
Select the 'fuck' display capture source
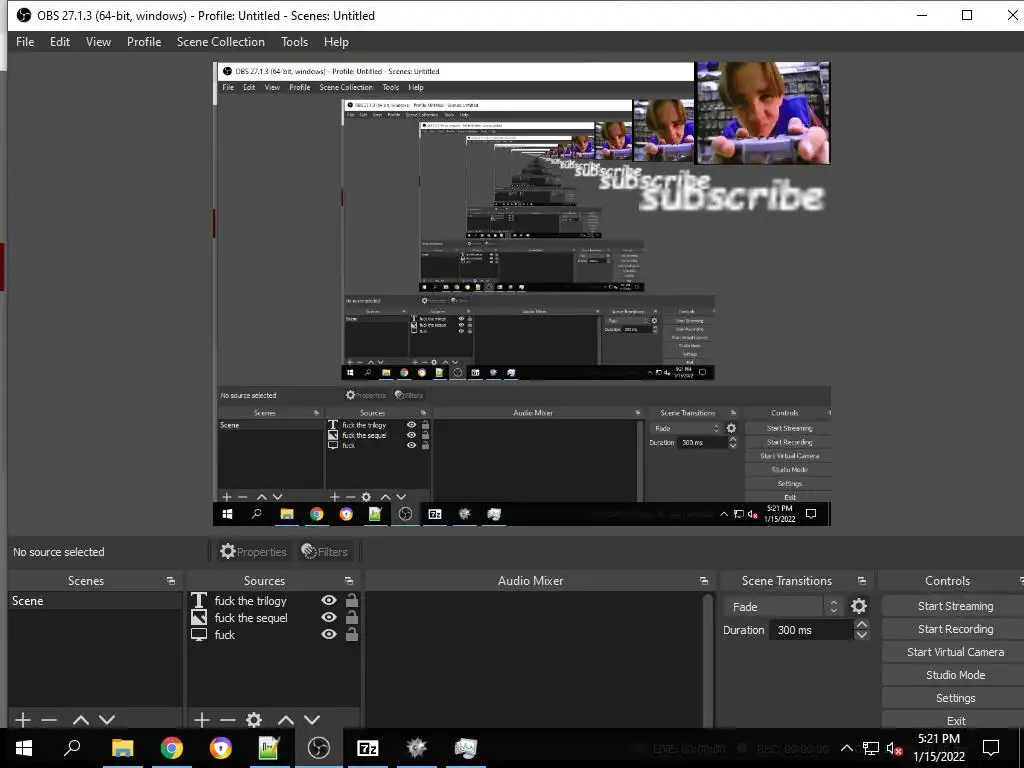coord(225,635)
